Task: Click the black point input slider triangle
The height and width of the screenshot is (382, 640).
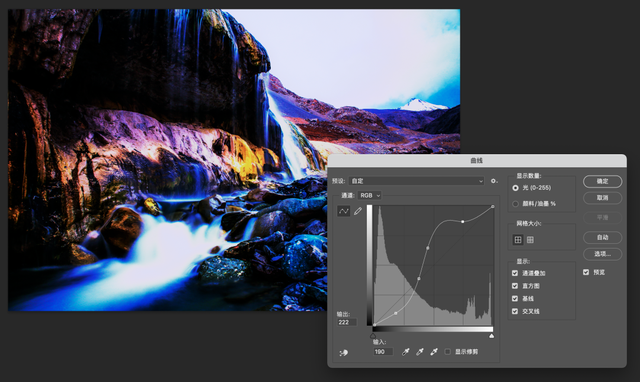Action: [373, 336]
